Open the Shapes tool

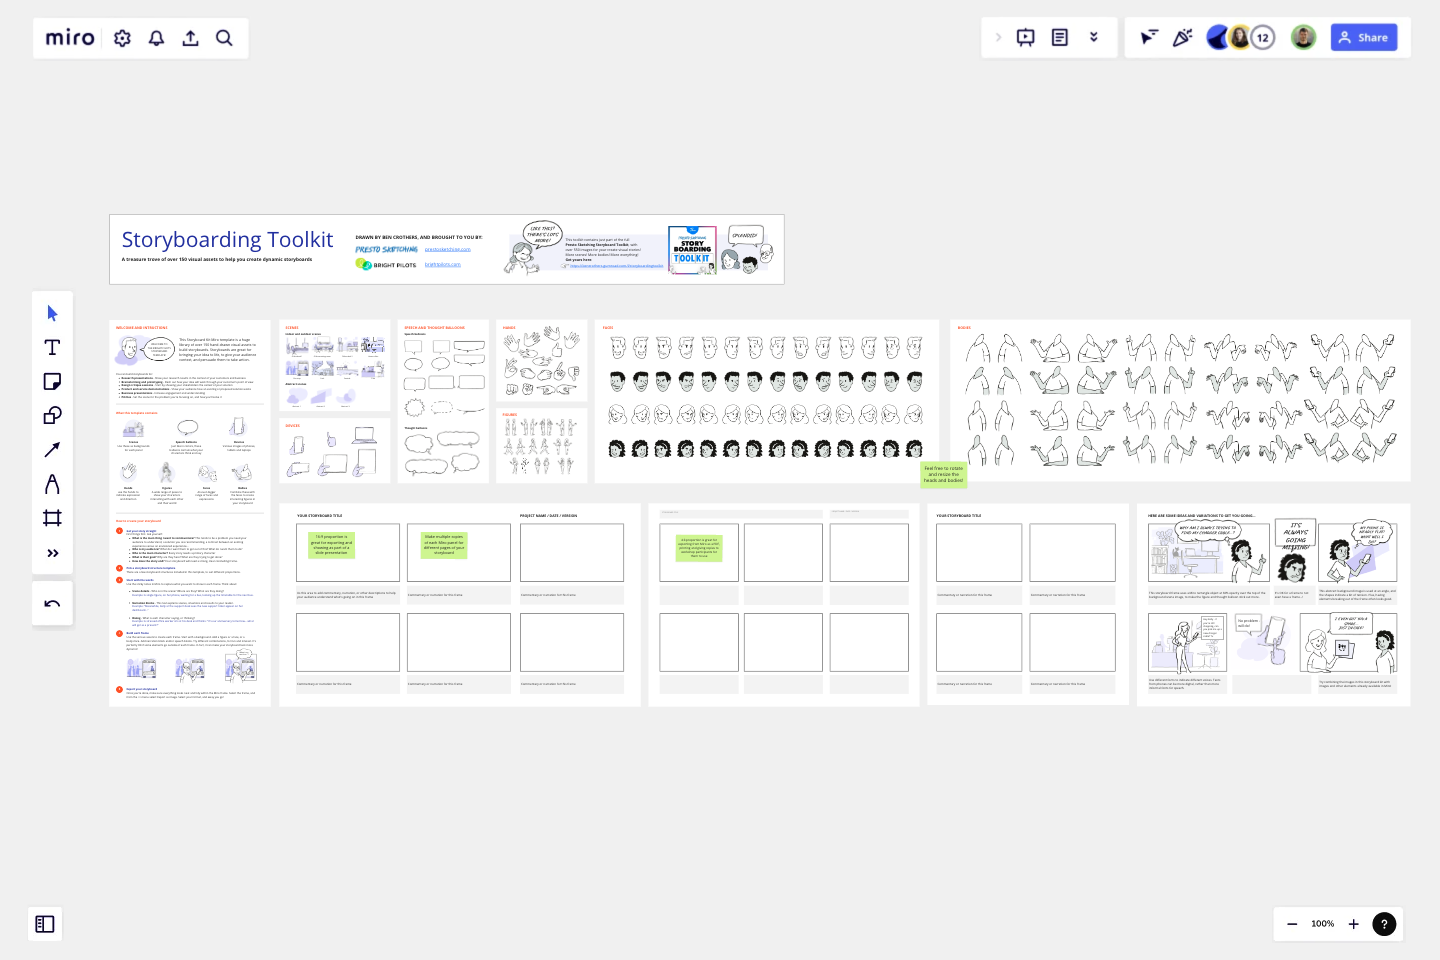coord(52,414)
